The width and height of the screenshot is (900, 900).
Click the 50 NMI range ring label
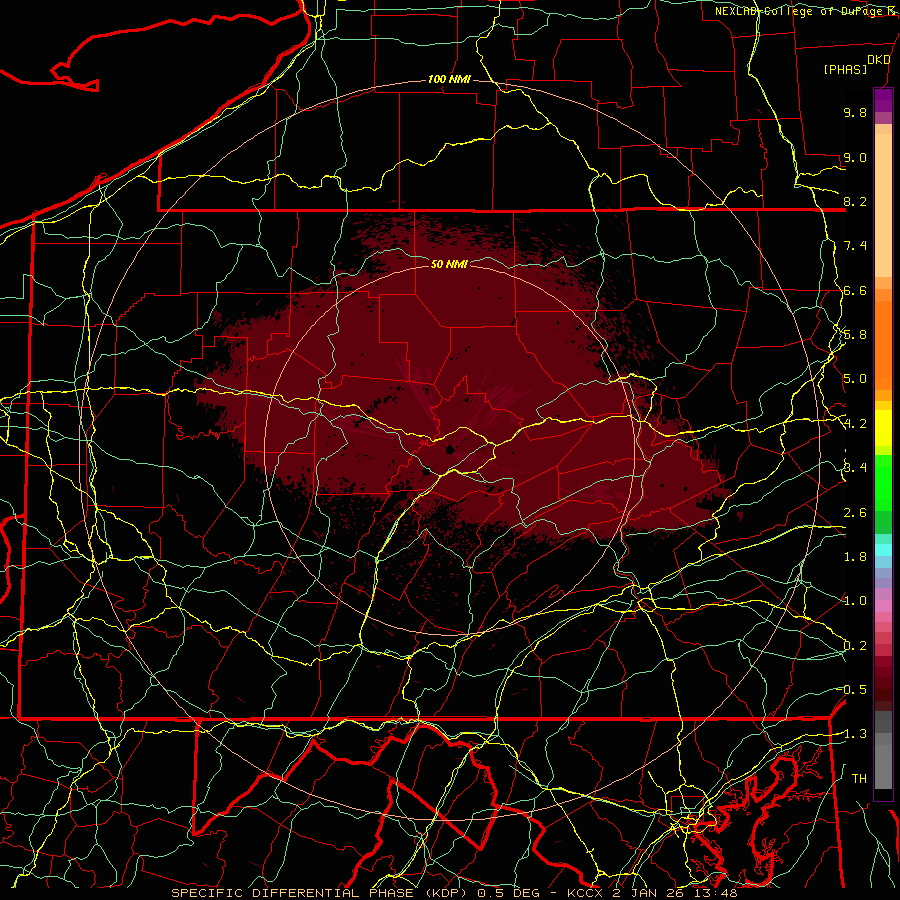(x=449, y=264)
